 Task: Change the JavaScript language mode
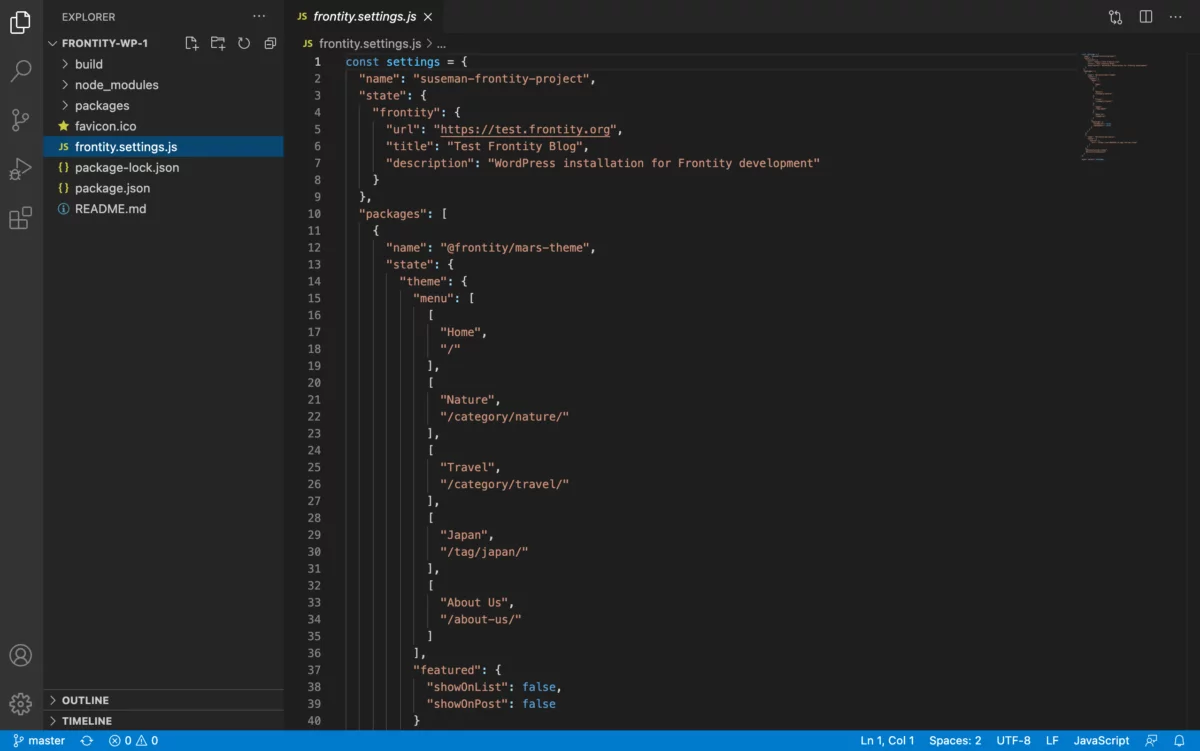(1101, 741)
